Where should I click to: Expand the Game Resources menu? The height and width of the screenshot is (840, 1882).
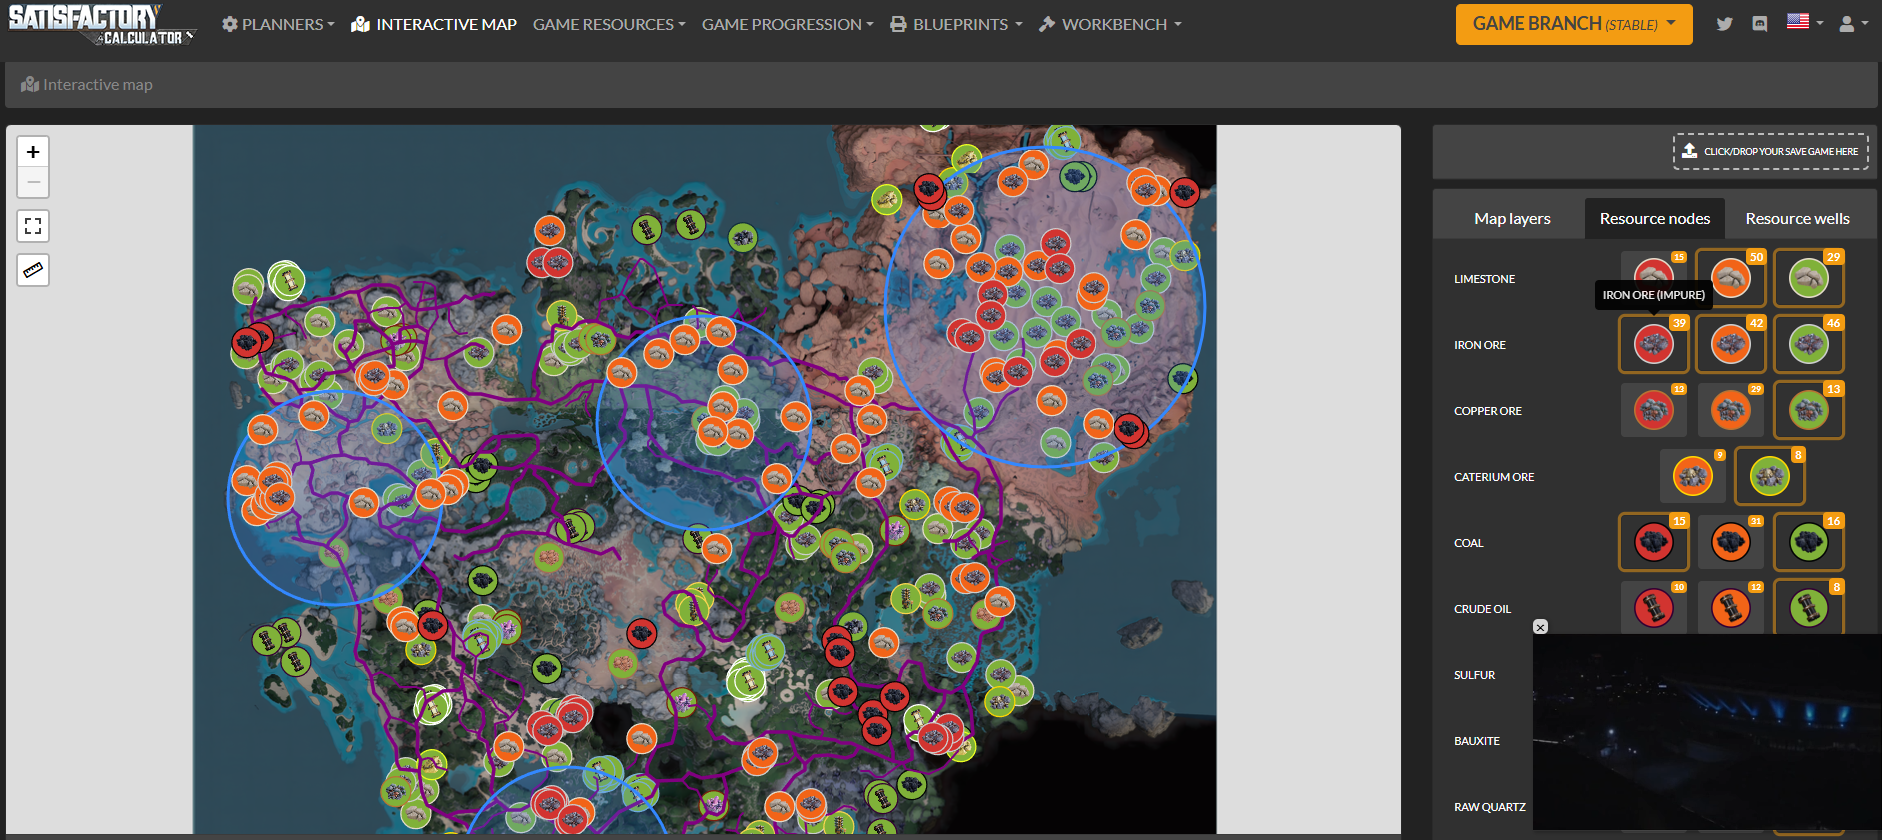609,24
